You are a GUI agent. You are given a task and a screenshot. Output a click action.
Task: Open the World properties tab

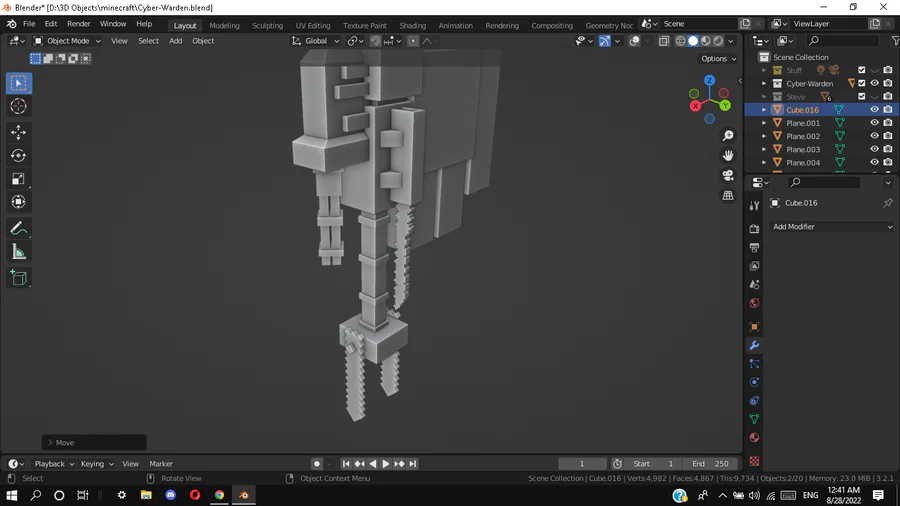click(754, 303)
